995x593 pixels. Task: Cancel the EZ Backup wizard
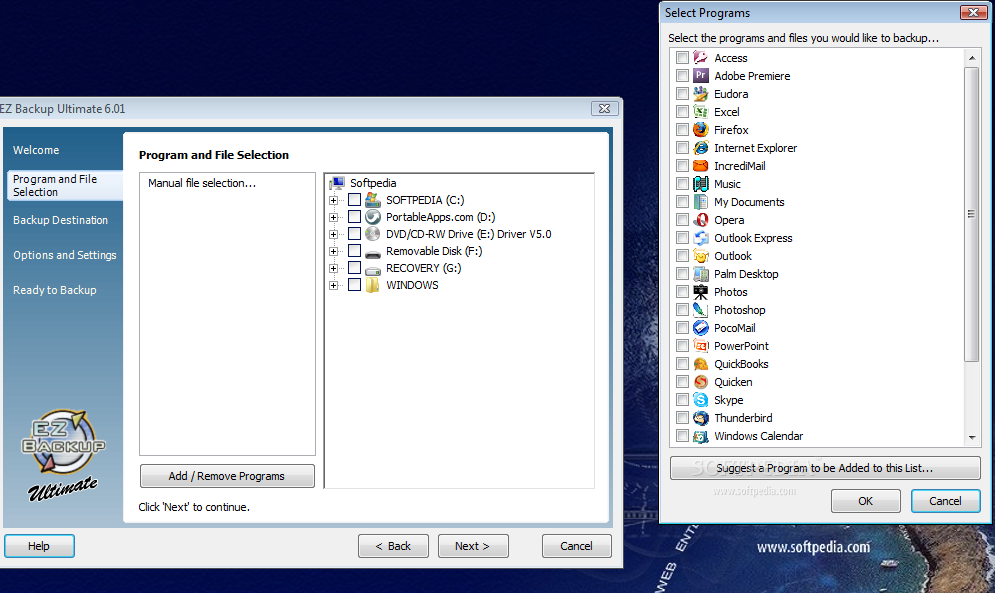(x=577, y=546)
